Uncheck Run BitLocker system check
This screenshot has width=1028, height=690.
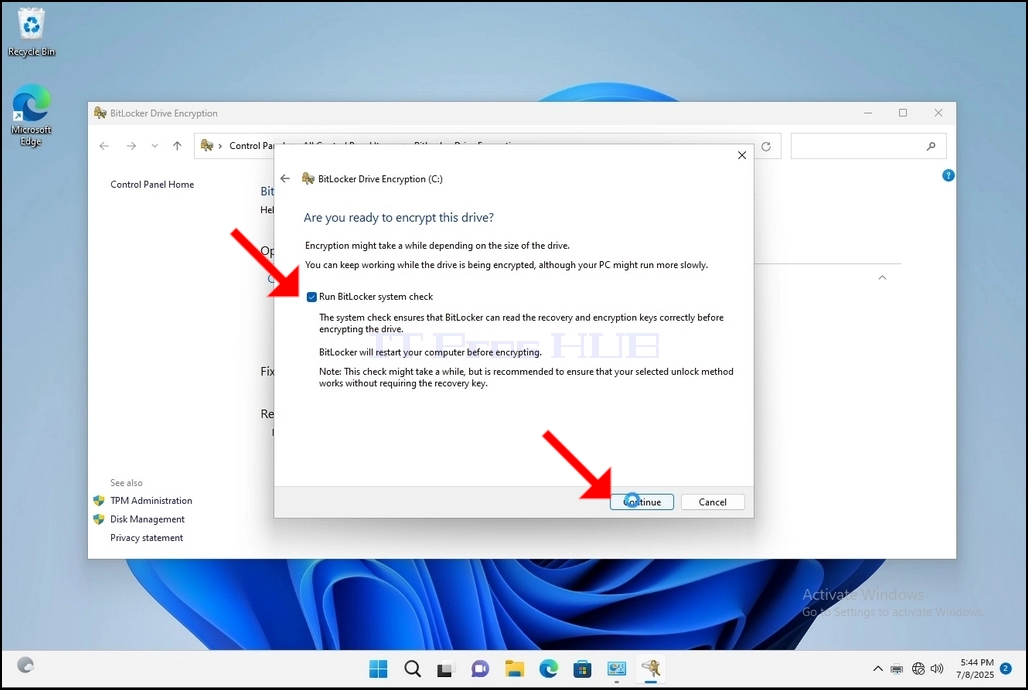[311, 297]
